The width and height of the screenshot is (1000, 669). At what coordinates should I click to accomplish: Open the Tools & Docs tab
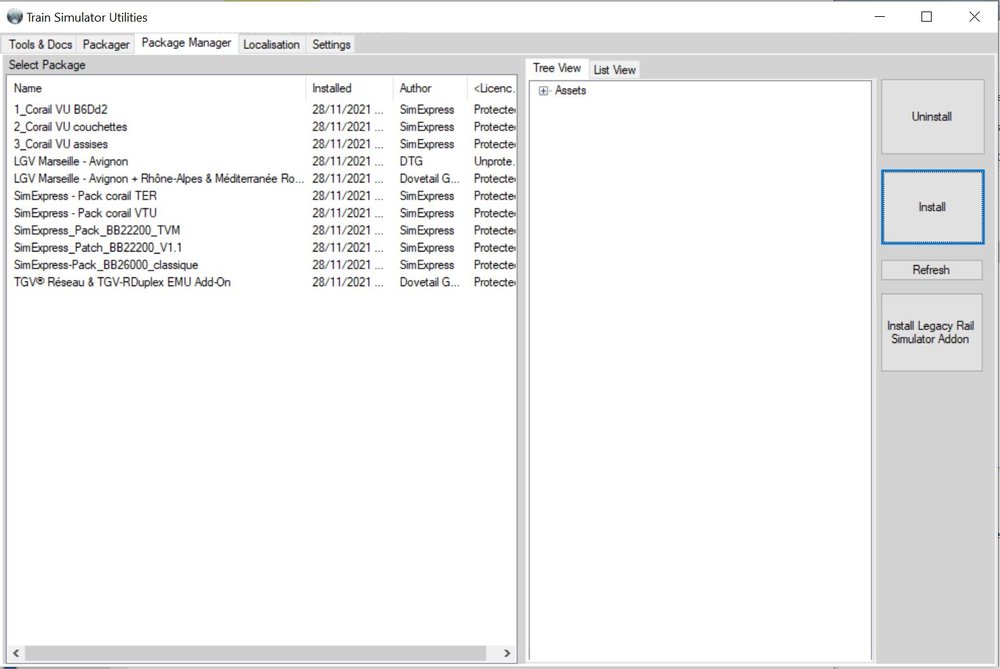click(40, 45)
